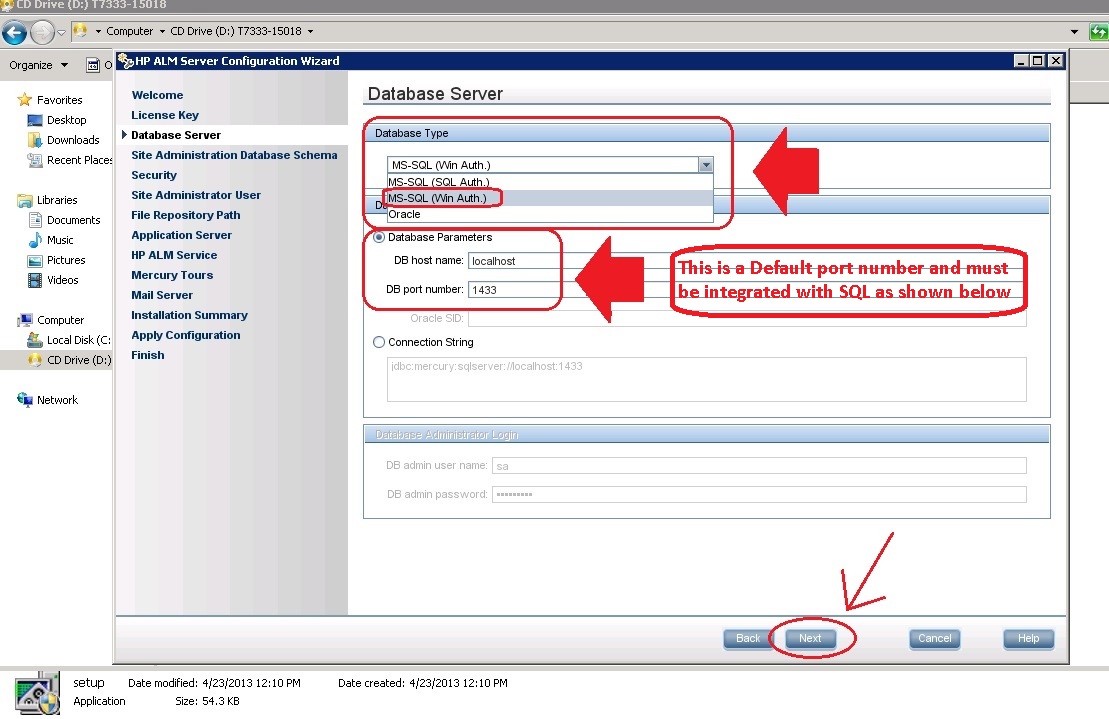
Task: Click the location icon in address bar
Action: [80, 31]
